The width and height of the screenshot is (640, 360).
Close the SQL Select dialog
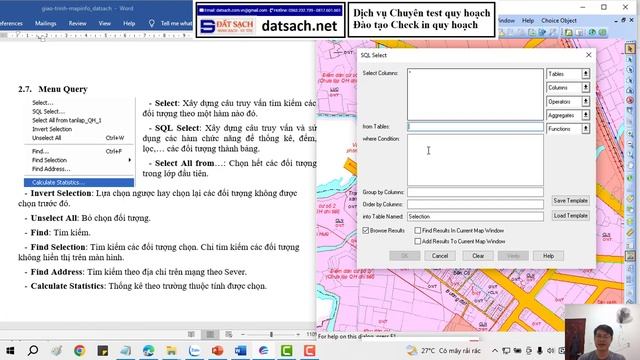(589, 55)
